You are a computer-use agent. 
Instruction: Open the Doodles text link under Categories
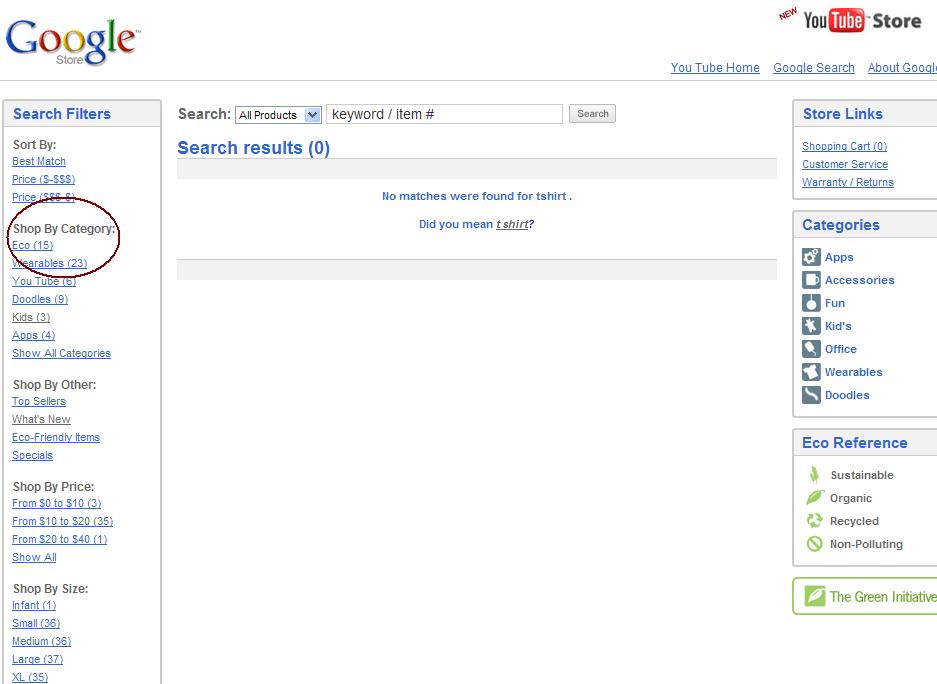point(847,395)
